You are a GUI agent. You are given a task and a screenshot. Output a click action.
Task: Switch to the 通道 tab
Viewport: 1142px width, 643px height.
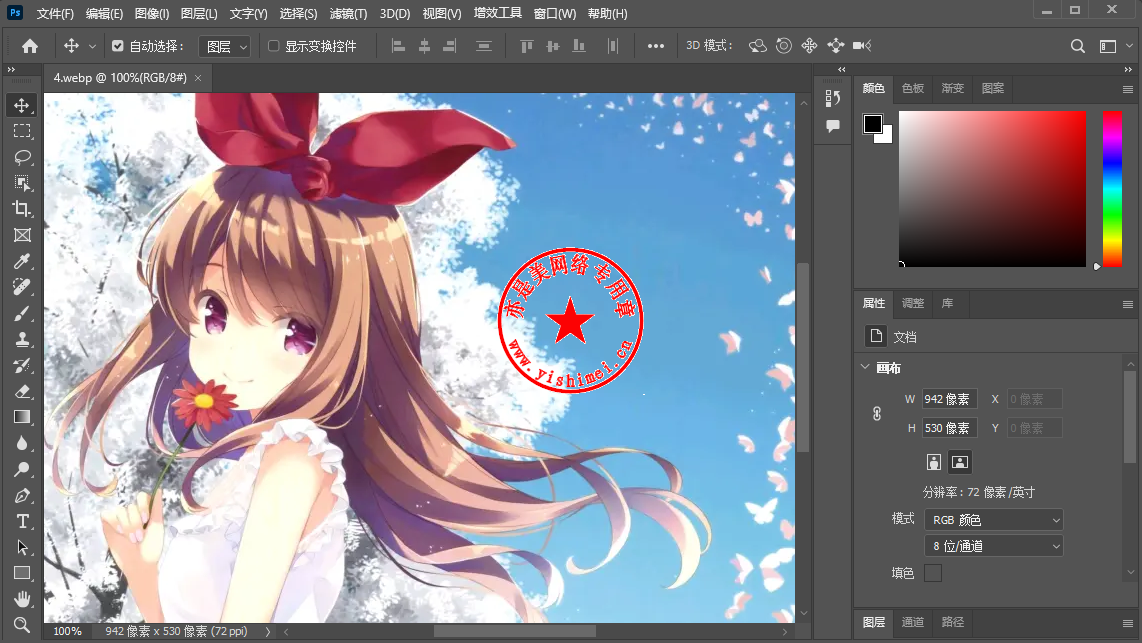913,622
